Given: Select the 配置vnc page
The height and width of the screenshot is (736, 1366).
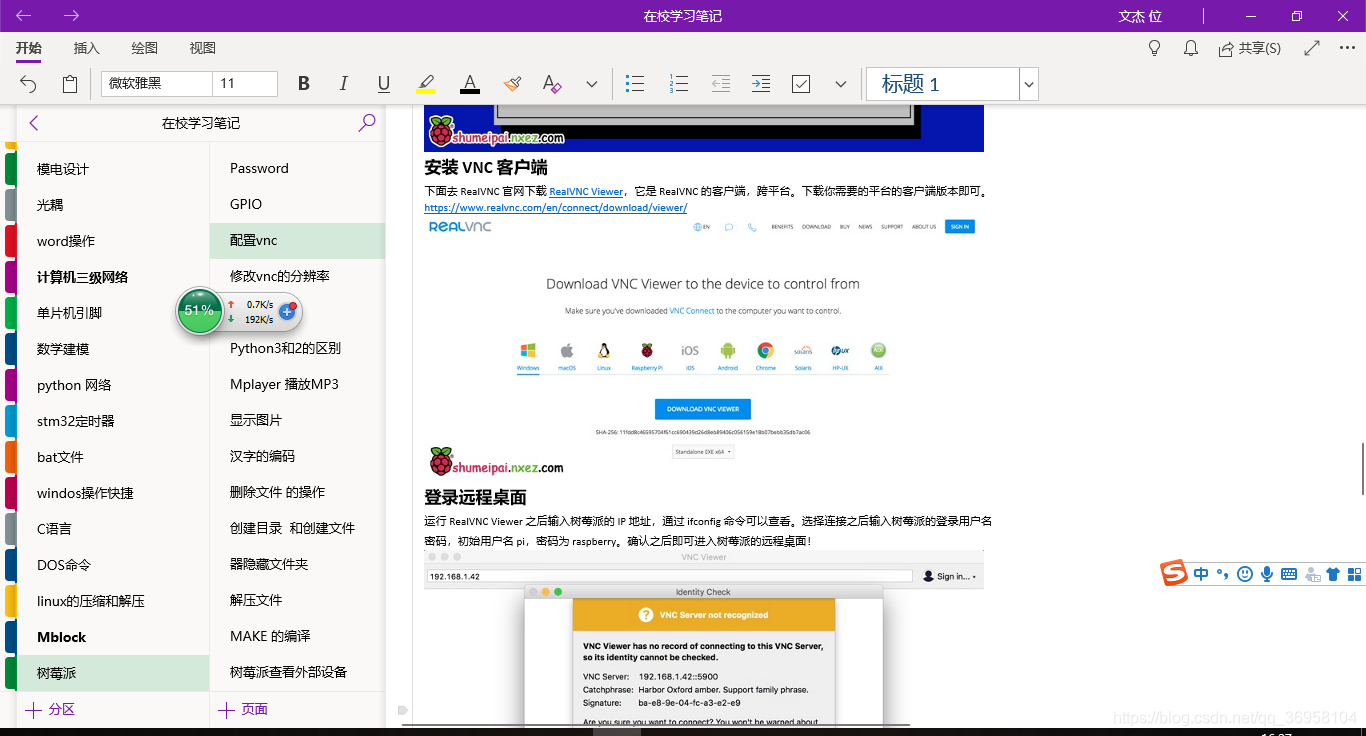Looking at the screenshot, I should pyautogui.click(x=297, y=240).
